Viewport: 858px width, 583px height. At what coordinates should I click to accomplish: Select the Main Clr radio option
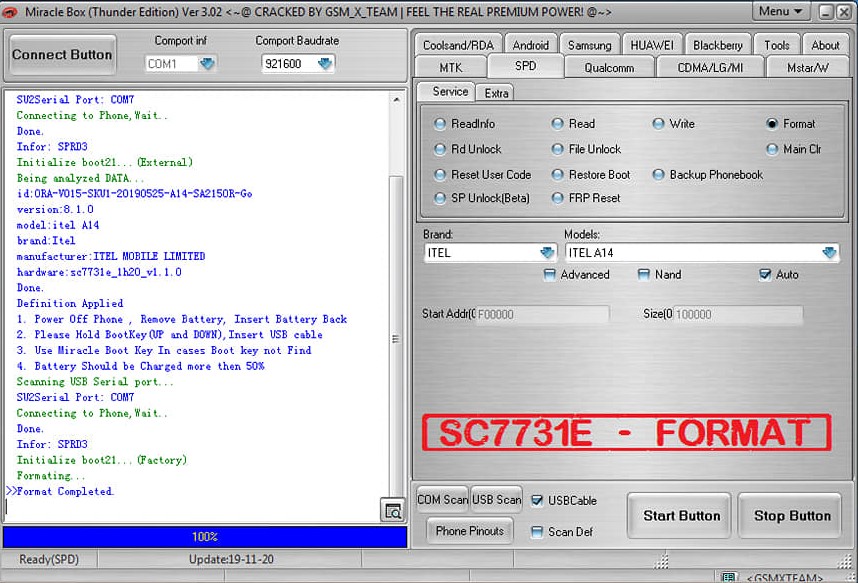(772, 149)
